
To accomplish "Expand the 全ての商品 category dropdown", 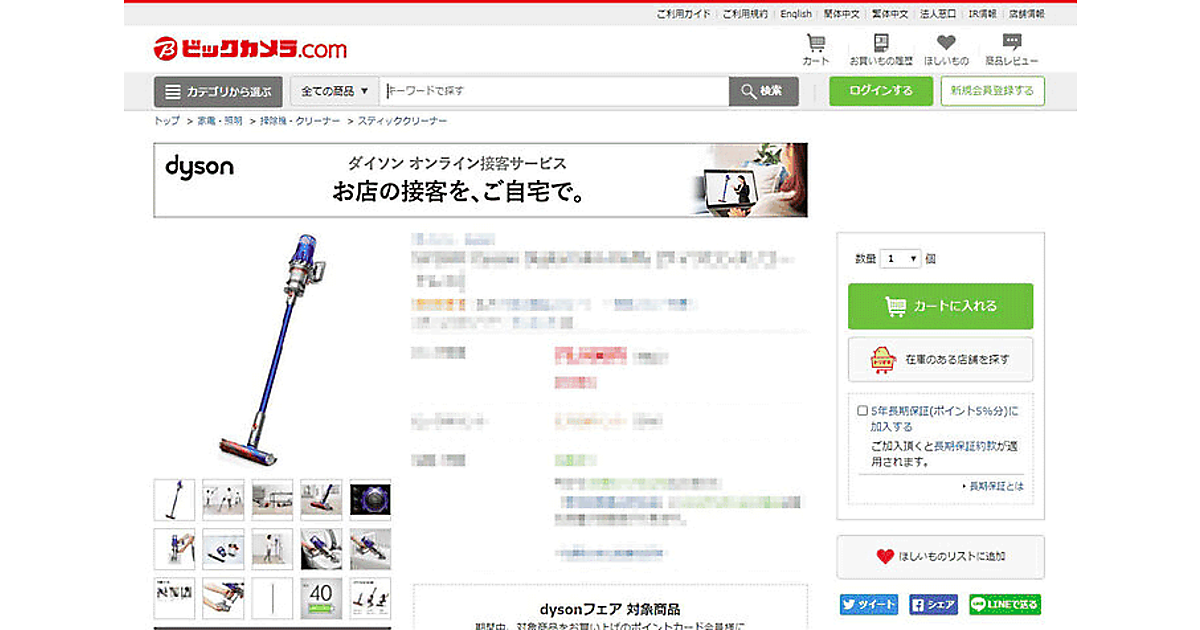I will (x=334, y=91).
